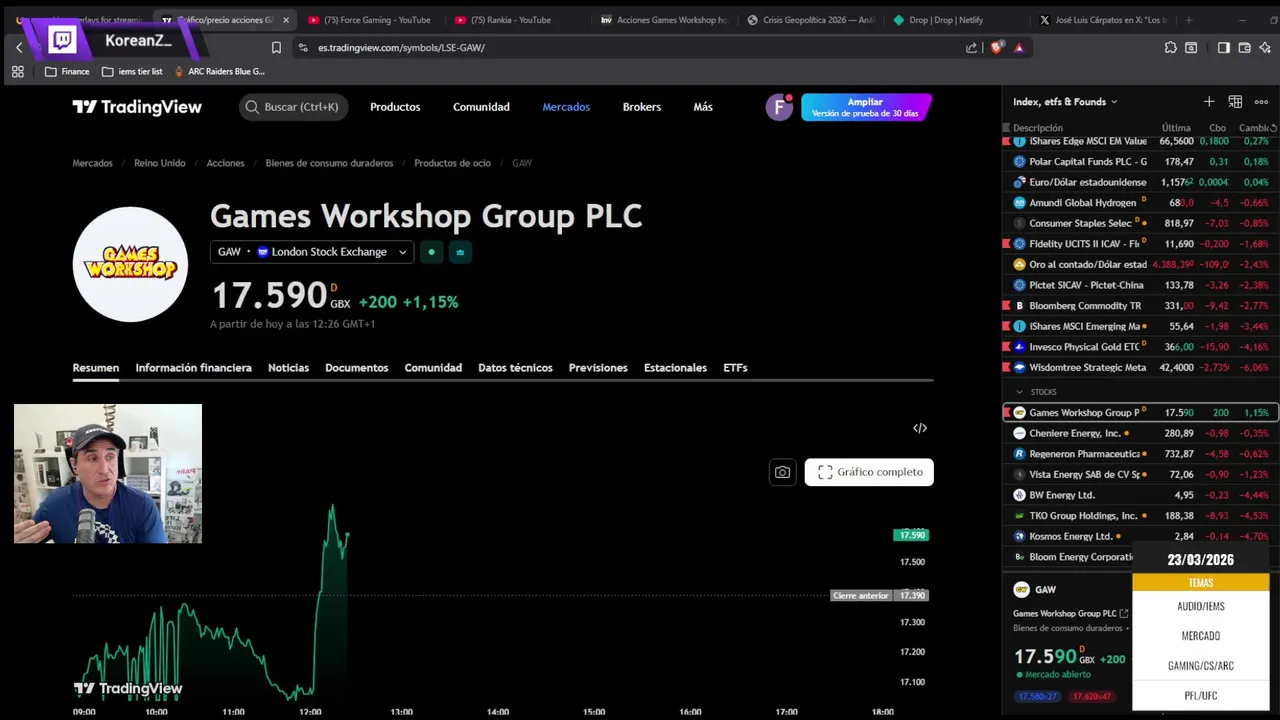Image resolution: width=1280 pixels, height=720 pixels.
Task: Open Productos de ocio breadcrumb
Action: pyautogui.click(x=452, y=163)
